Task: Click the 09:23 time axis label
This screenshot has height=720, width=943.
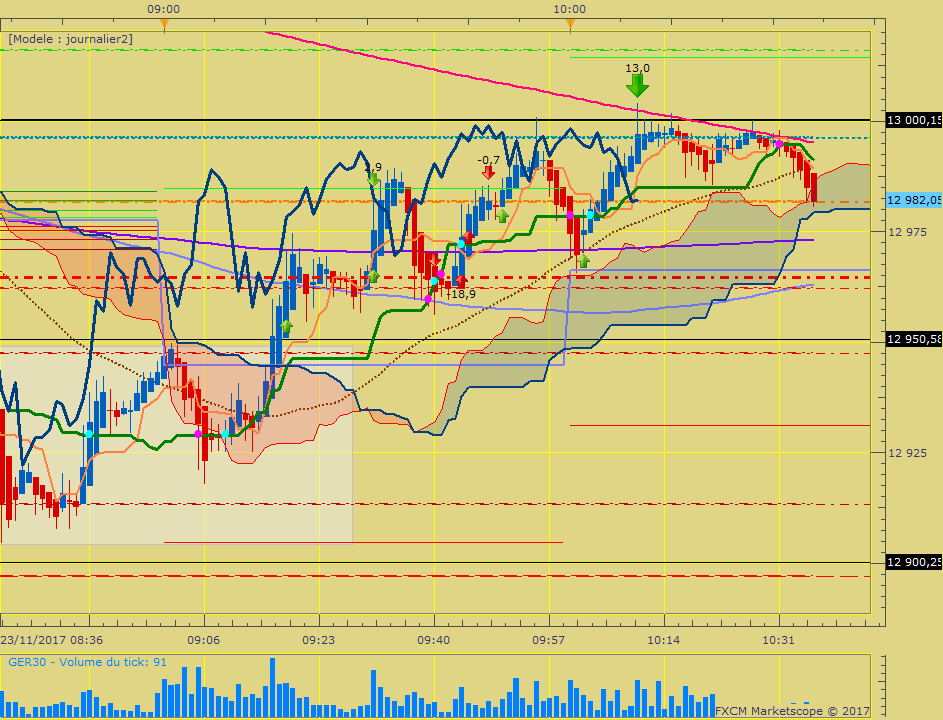Action: tap(318, 640)
